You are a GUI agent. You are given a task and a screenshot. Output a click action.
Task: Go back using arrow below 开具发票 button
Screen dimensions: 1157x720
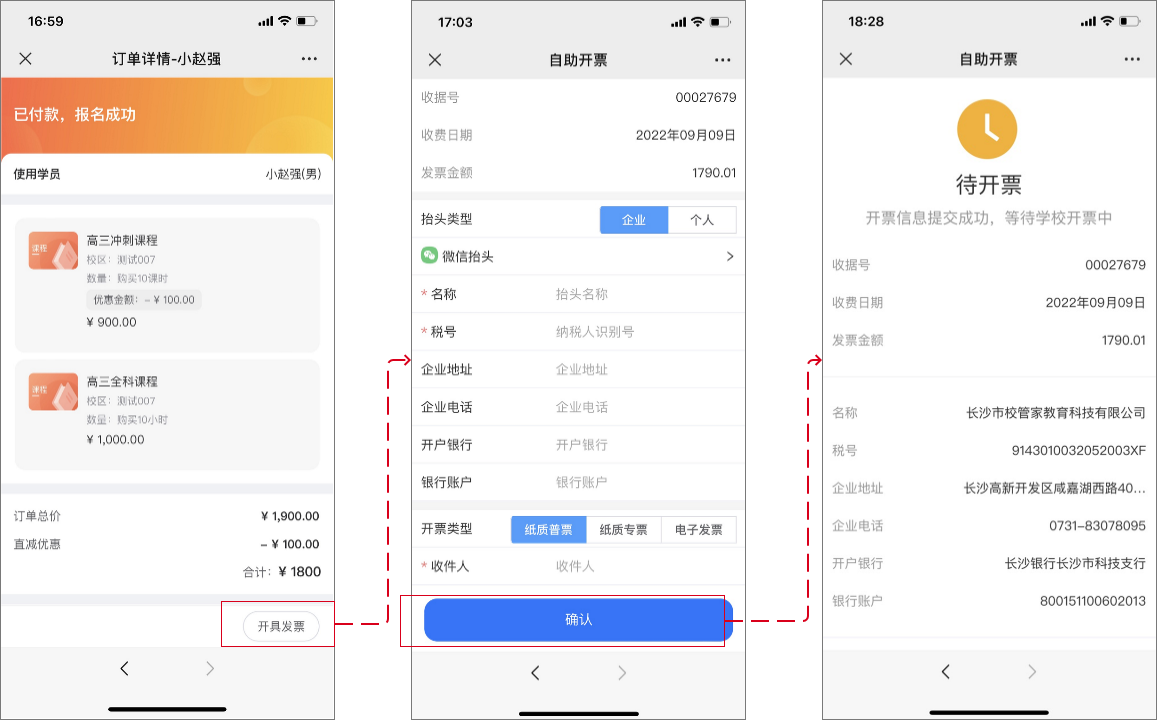[124, 669]
